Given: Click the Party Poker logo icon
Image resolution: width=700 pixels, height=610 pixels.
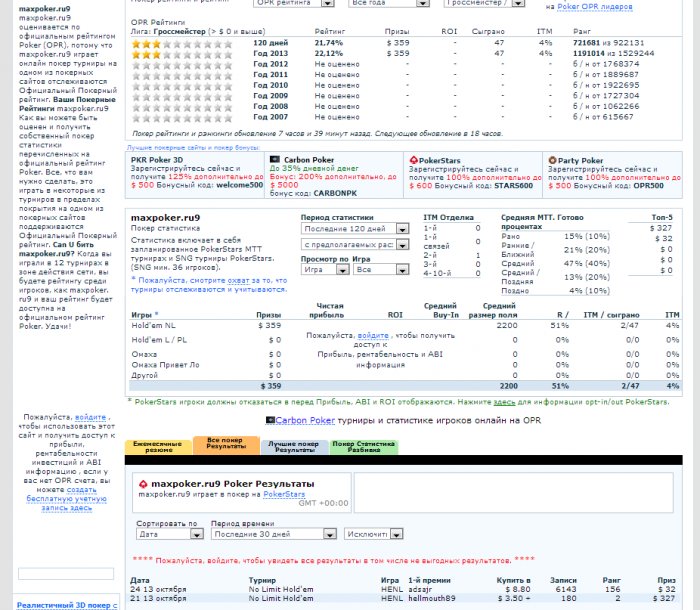Looking at the screenshot, I should click(x=552, y=160).
